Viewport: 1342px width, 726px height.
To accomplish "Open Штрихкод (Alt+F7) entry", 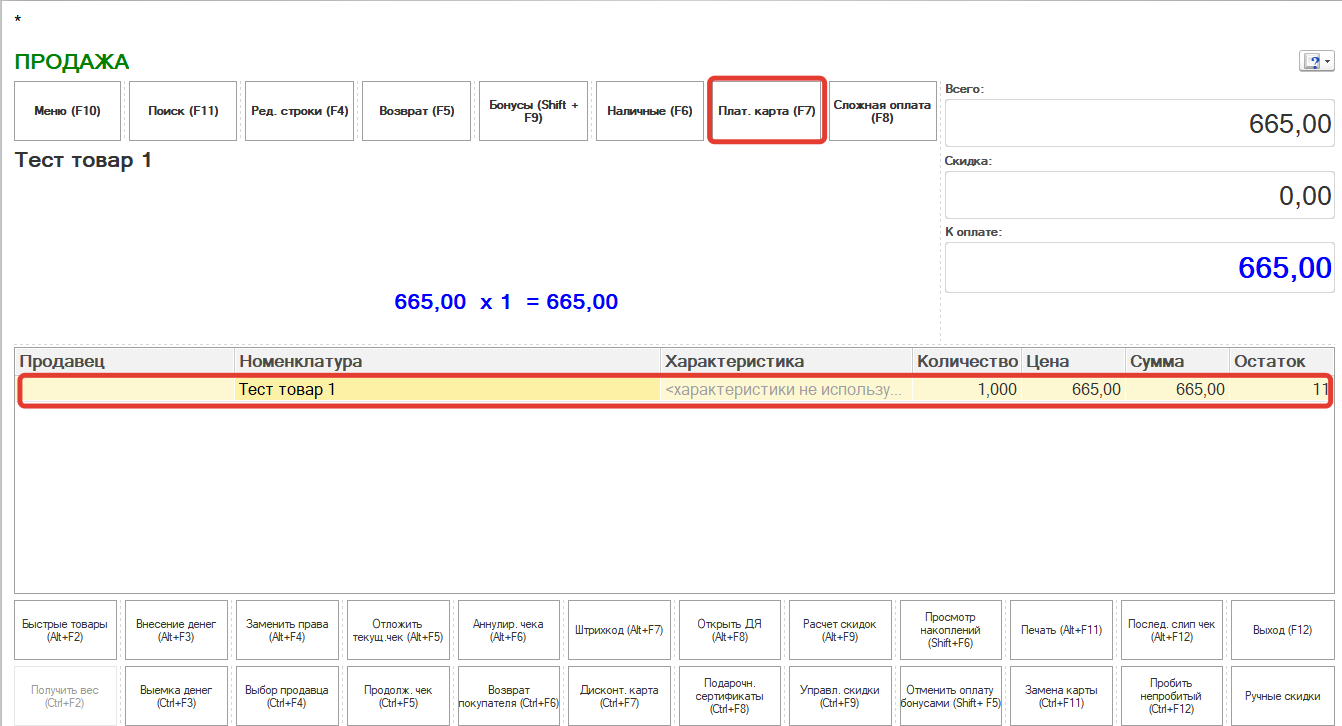I will tap(619, 630).
